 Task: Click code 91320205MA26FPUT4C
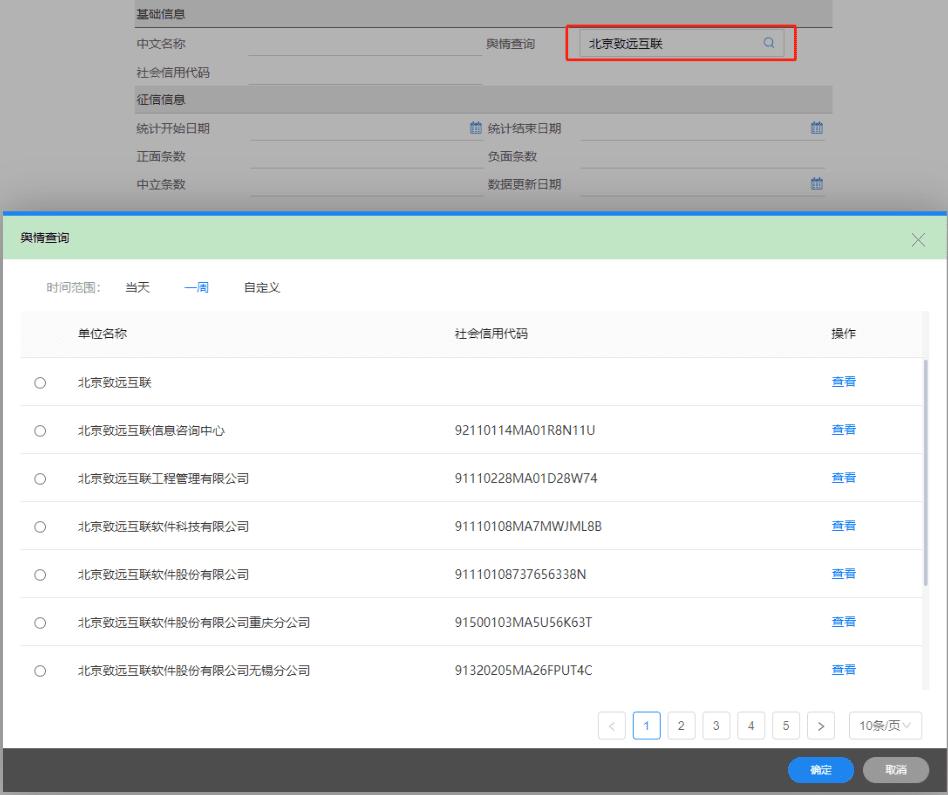(523, 670)
